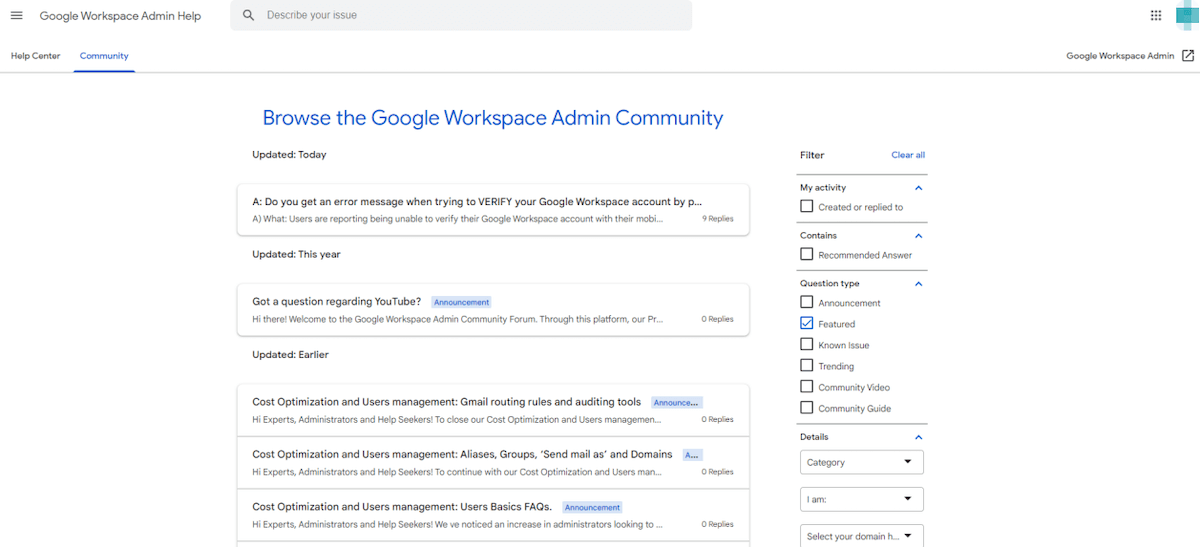Click the 'Updated: Today' label
This screenshot has width=1200, height=547.
click(289, 155)
